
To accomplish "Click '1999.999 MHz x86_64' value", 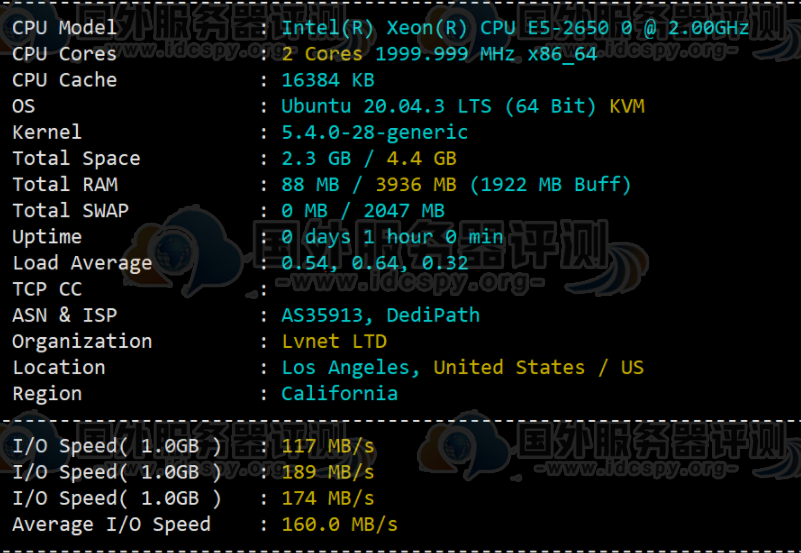I will tap(486, 54).
